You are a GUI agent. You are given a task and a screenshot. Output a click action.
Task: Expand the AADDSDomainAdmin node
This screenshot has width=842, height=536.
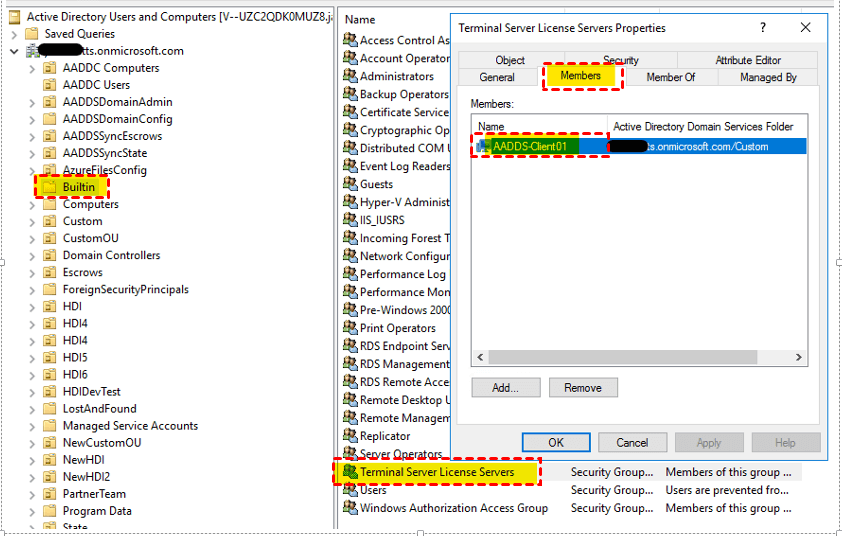point(32,103)
